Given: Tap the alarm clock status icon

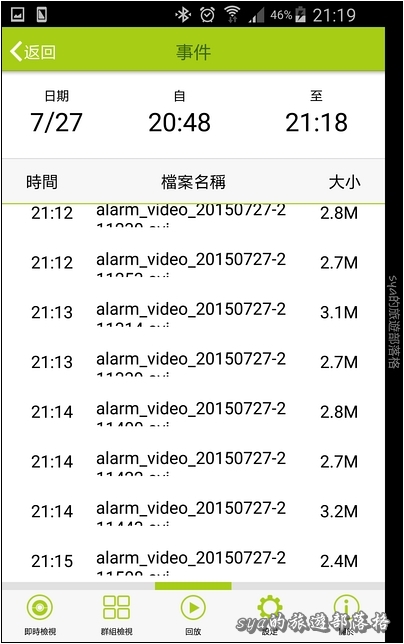Looking at the screenshot, I should click(x=207, y=15).
